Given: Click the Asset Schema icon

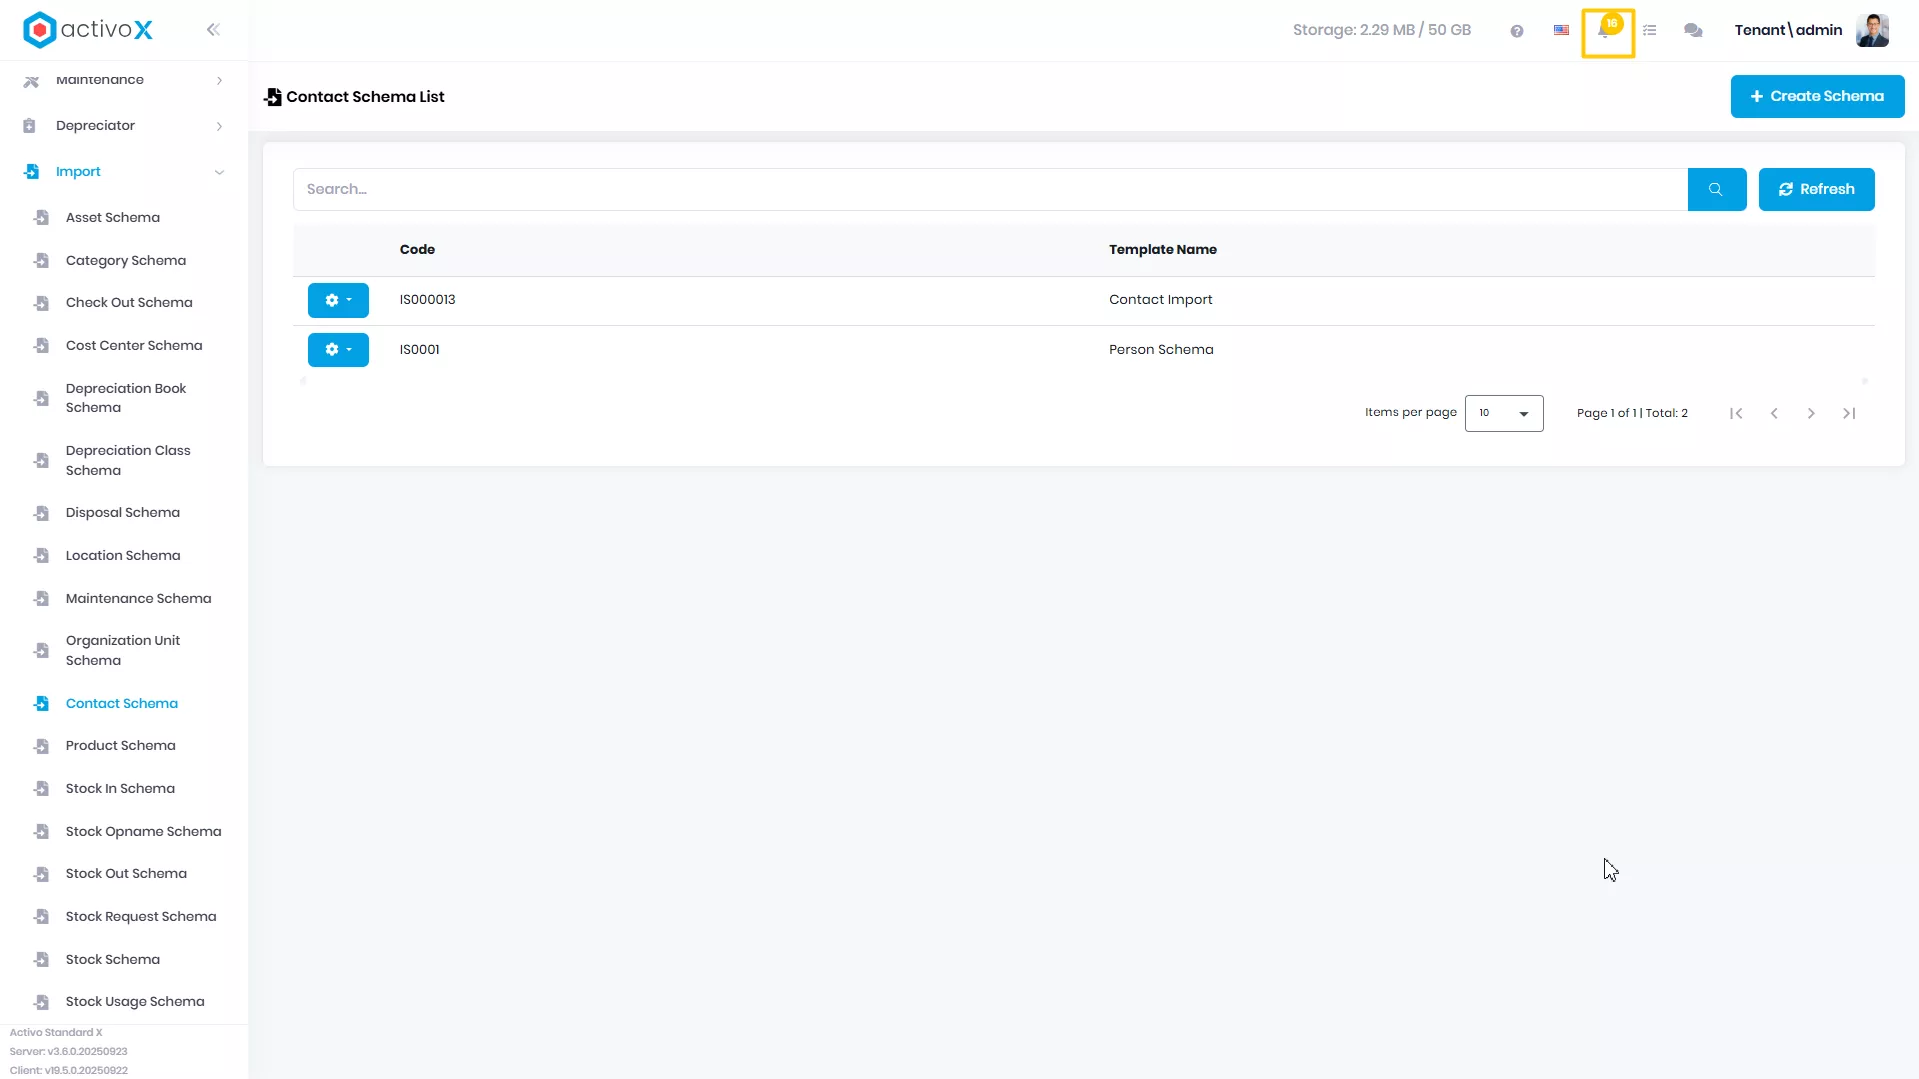Looking at the screenshot, I should tap(41, 217).
